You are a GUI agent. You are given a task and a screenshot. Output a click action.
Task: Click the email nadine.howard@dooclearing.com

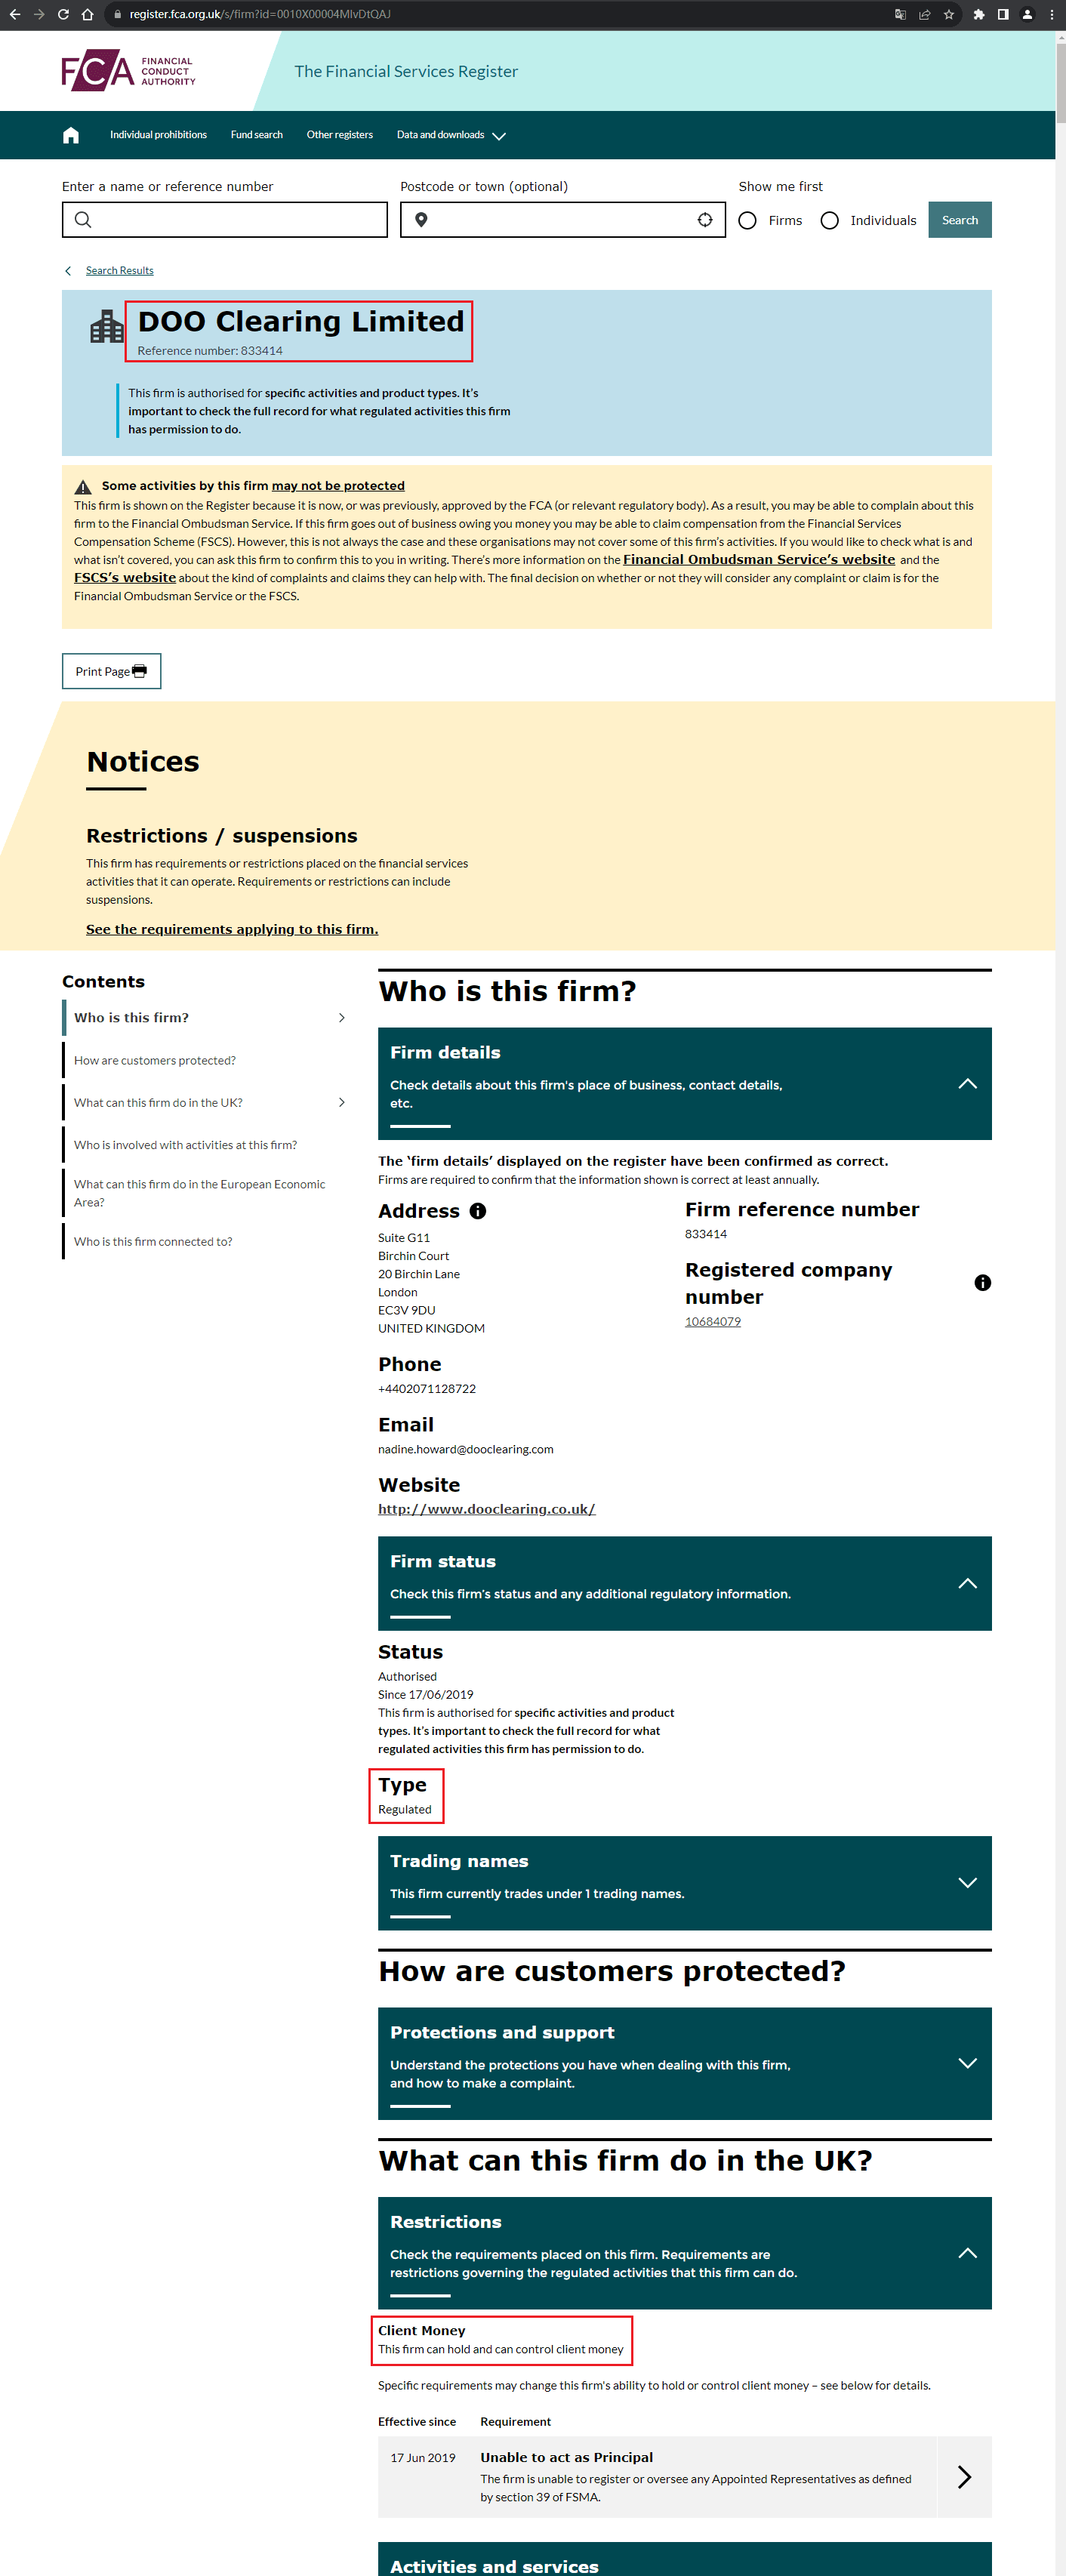(466, 1449)
